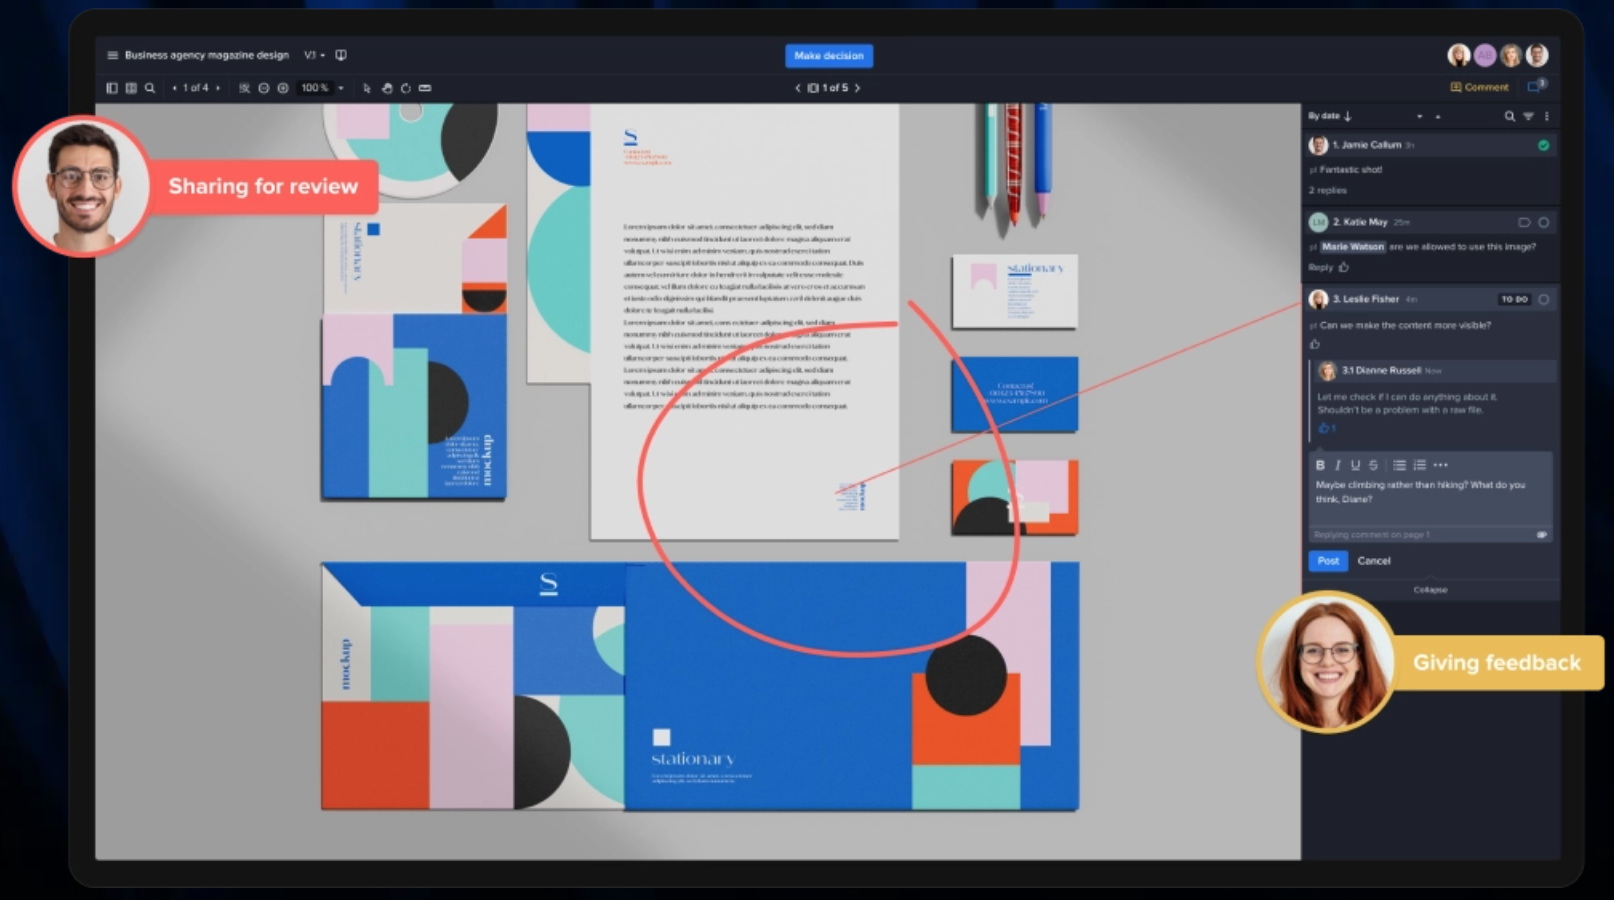Screen dimensions: 1614x900
Task: Open comment search in the comments panel
Action: coord(1509,116)
